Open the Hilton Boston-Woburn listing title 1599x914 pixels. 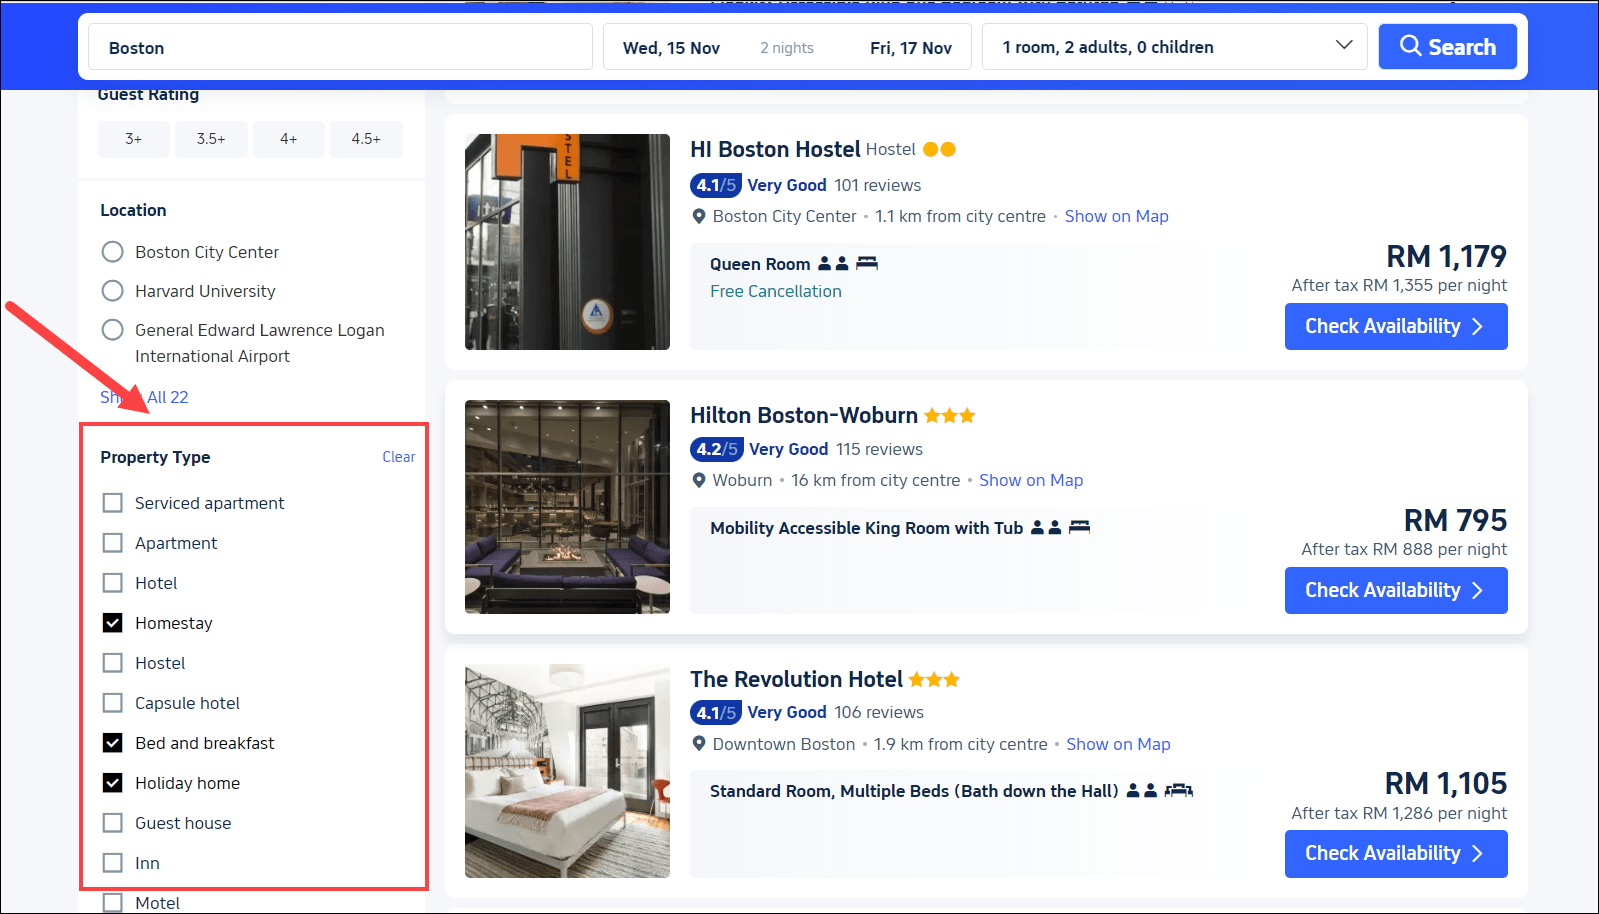[x=804, y=415]
